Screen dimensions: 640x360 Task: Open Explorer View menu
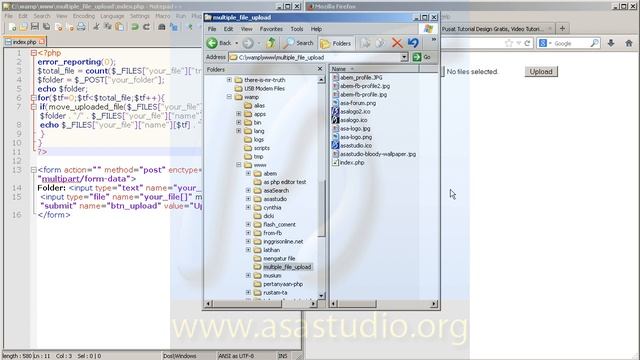[x=247, y=29]
